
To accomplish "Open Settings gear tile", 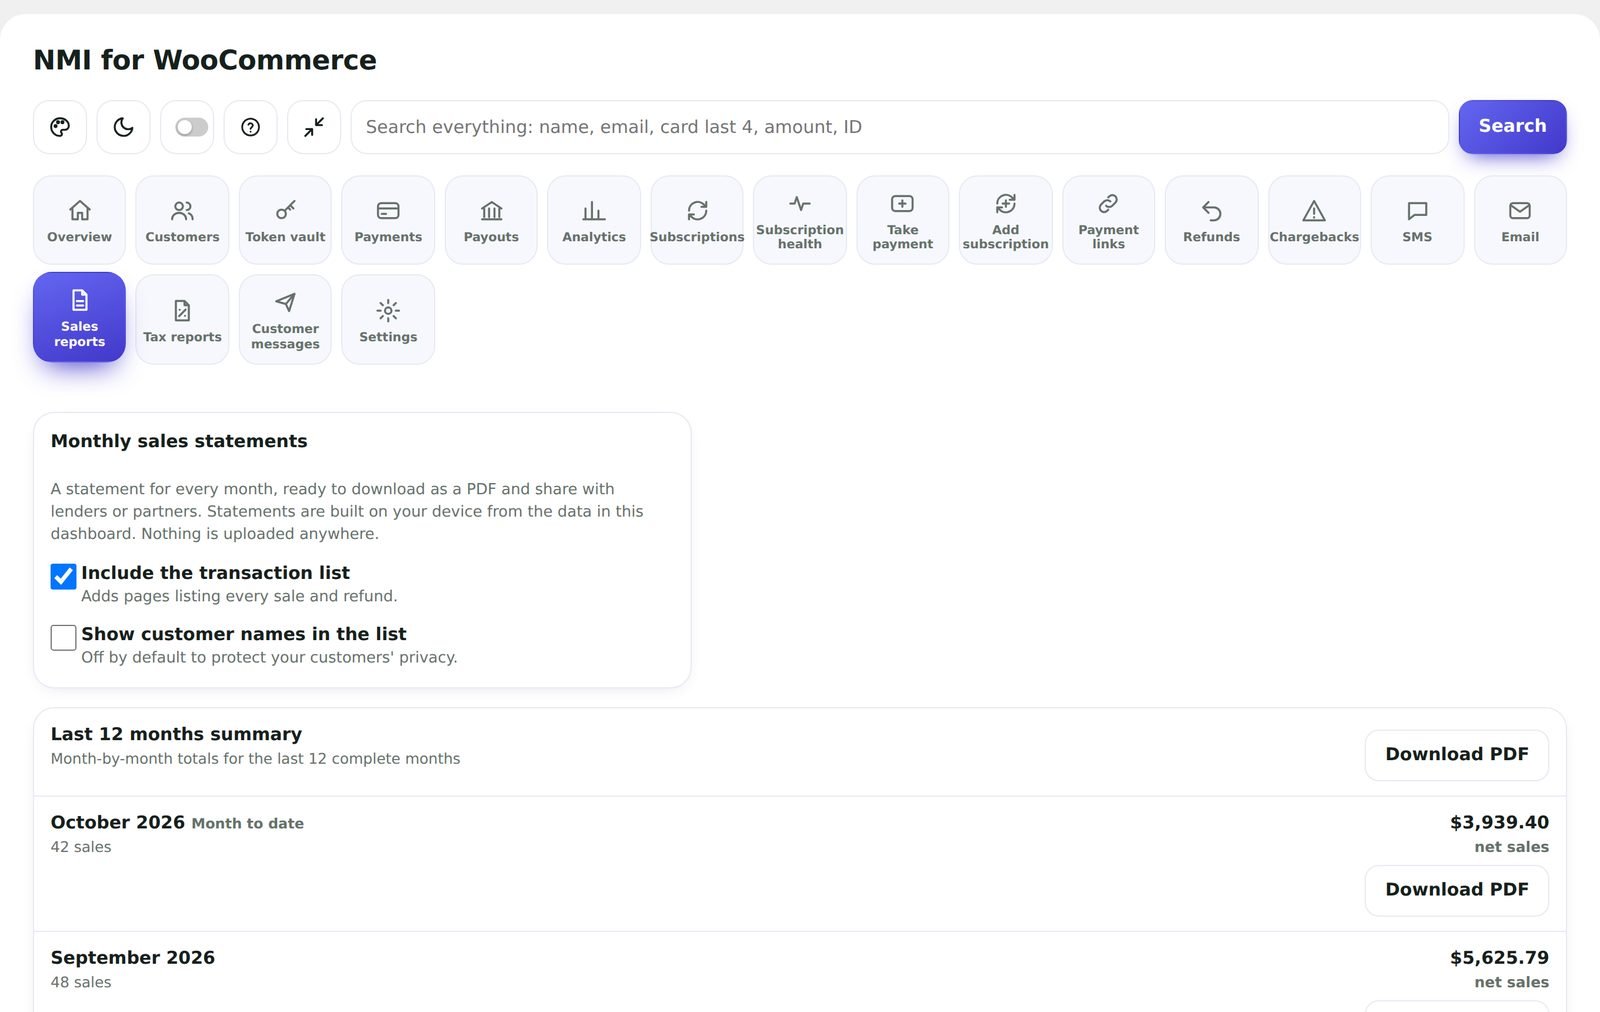I will pyautogui.click(x=388, y=320).
